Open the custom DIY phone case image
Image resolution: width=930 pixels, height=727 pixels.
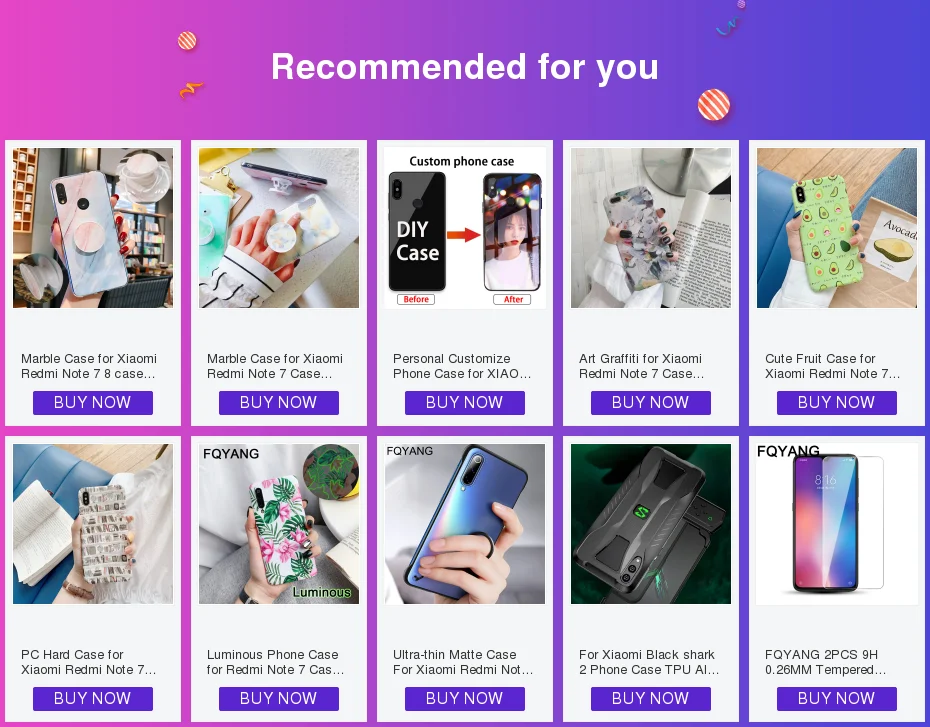[x=464, y=228]
